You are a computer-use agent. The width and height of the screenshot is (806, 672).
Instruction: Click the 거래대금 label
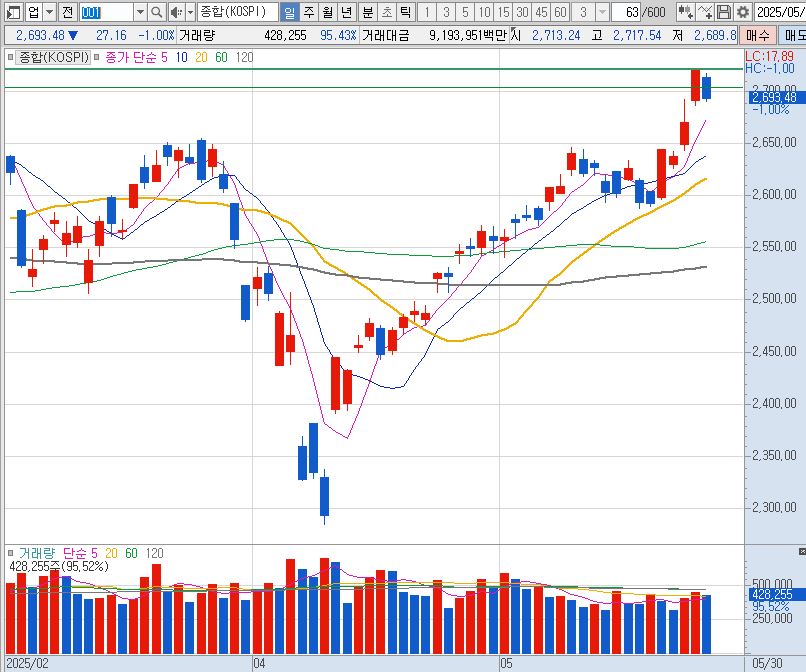(386, 35)
